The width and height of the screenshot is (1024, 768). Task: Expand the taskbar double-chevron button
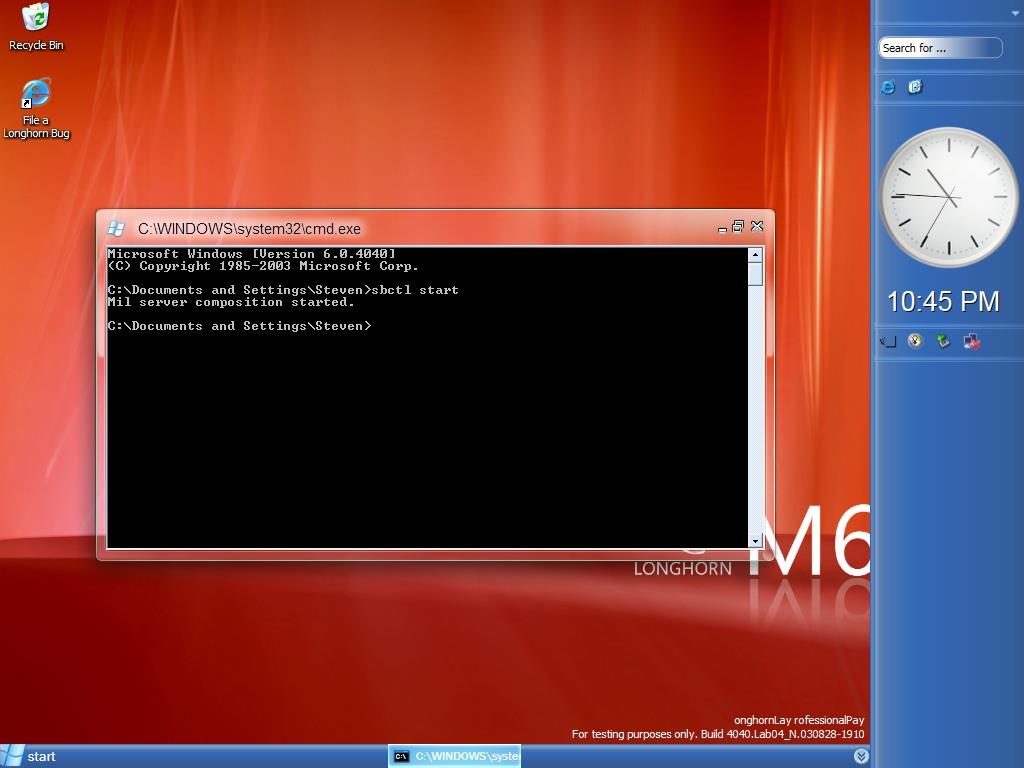(x=861, y=756)
